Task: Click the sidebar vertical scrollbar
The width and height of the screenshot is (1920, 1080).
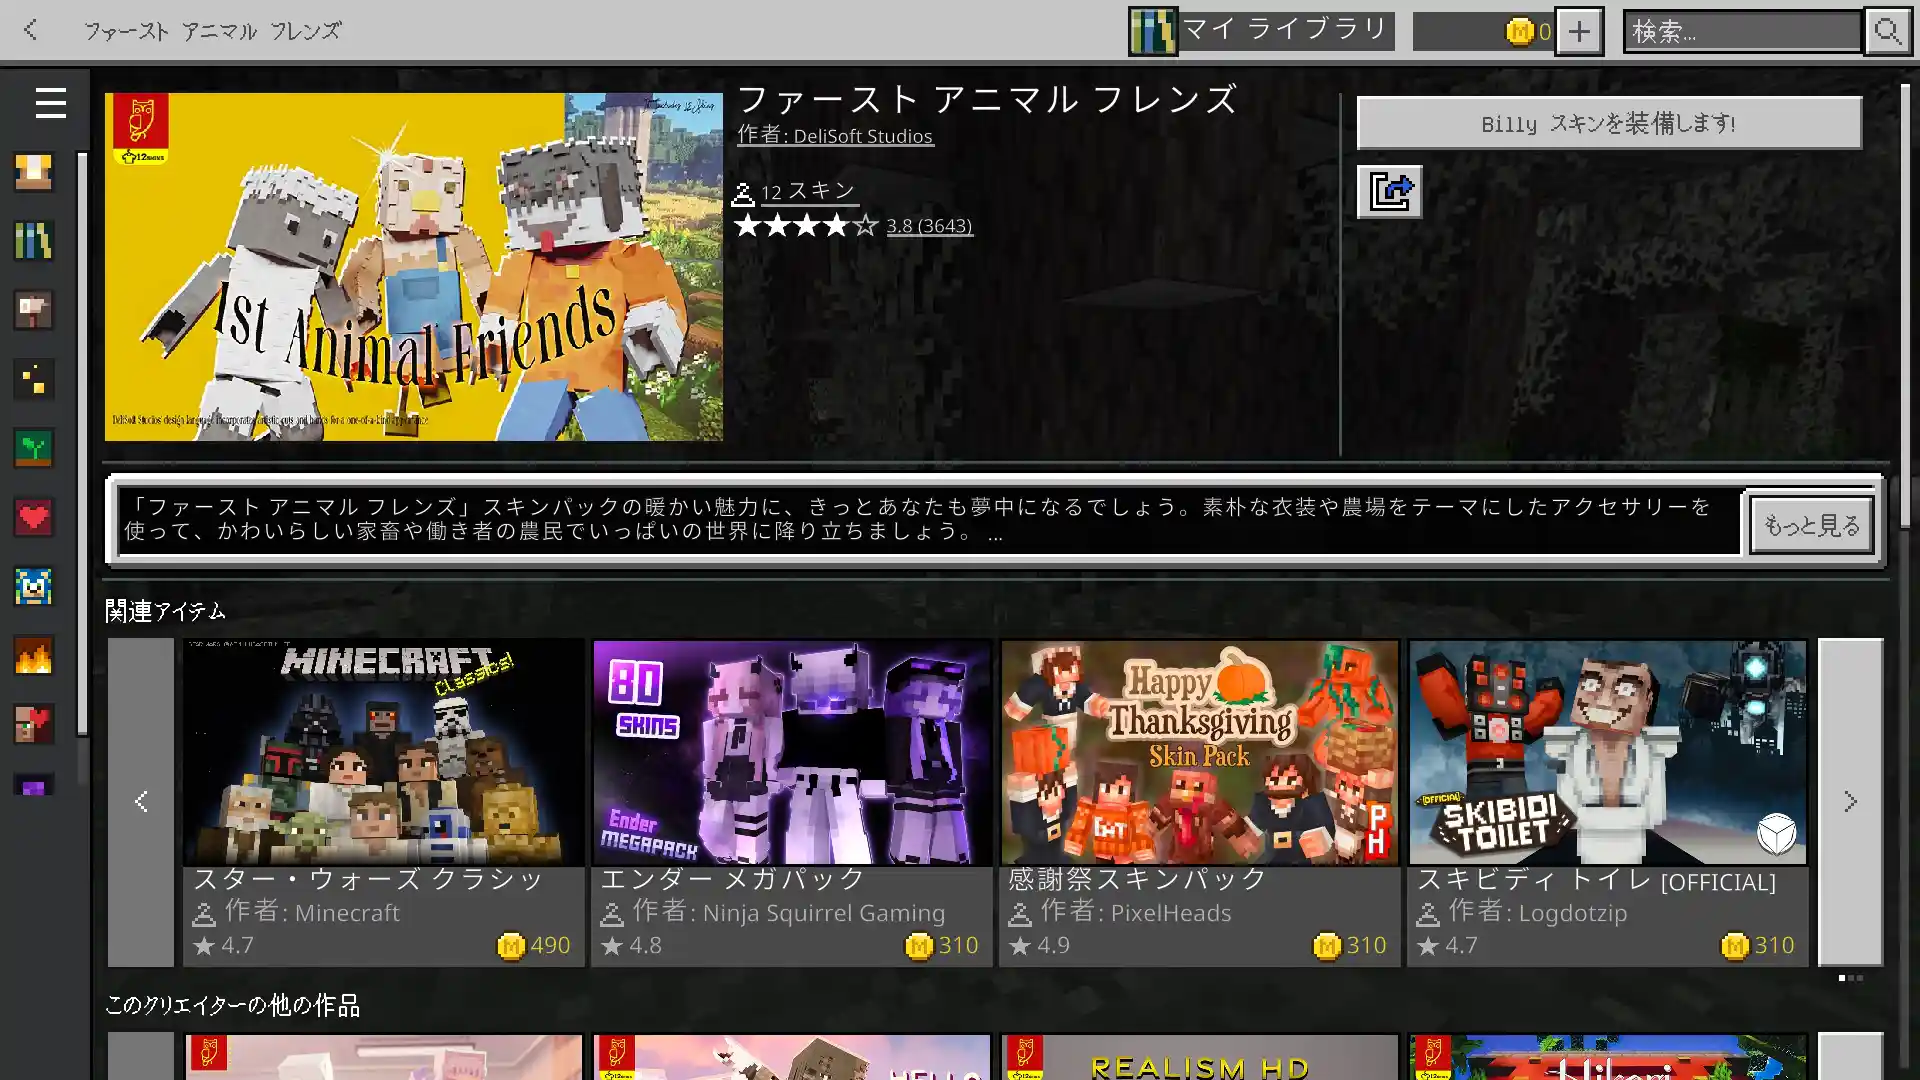Action: click(82, 445)
